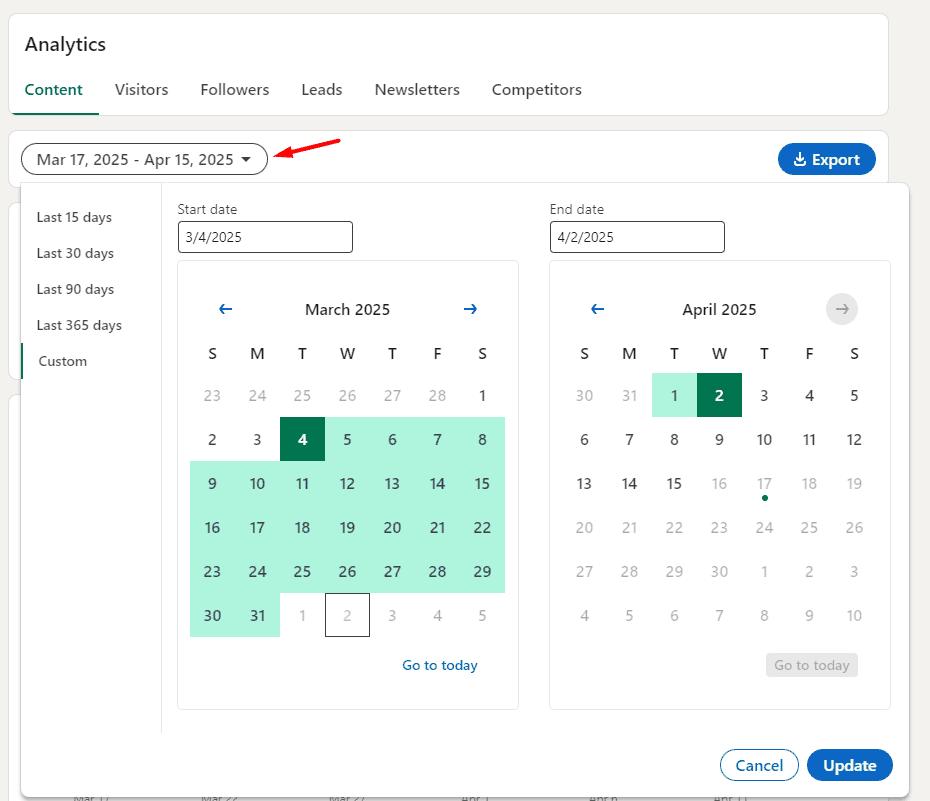
Task: Export the analytics data
Action: (x=826, y=160)
